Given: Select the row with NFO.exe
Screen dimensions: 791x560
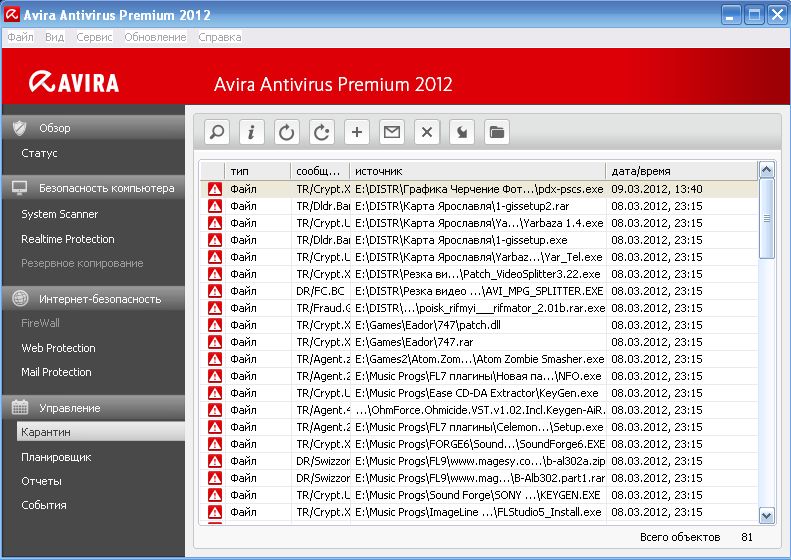Looking at the screenshot, I should pos(479,376).
